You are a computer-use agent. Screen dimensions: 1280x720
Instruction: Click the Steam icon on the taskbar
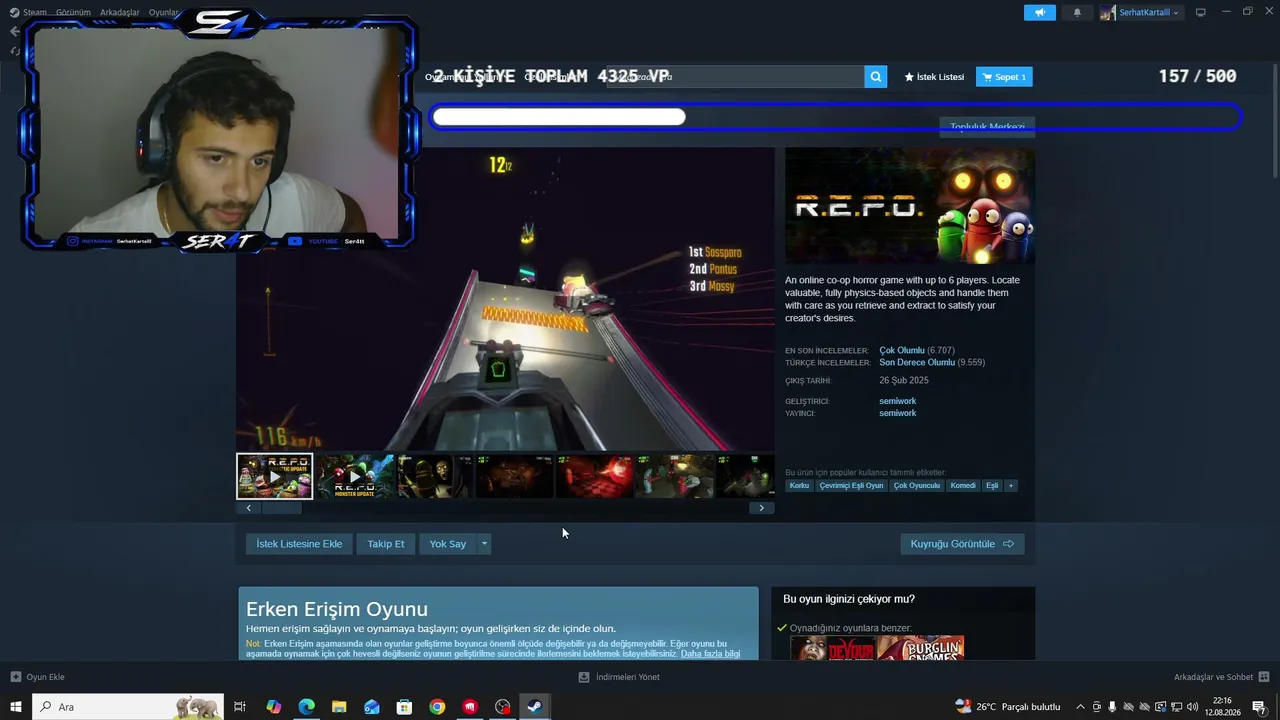(x=535, y=707)
